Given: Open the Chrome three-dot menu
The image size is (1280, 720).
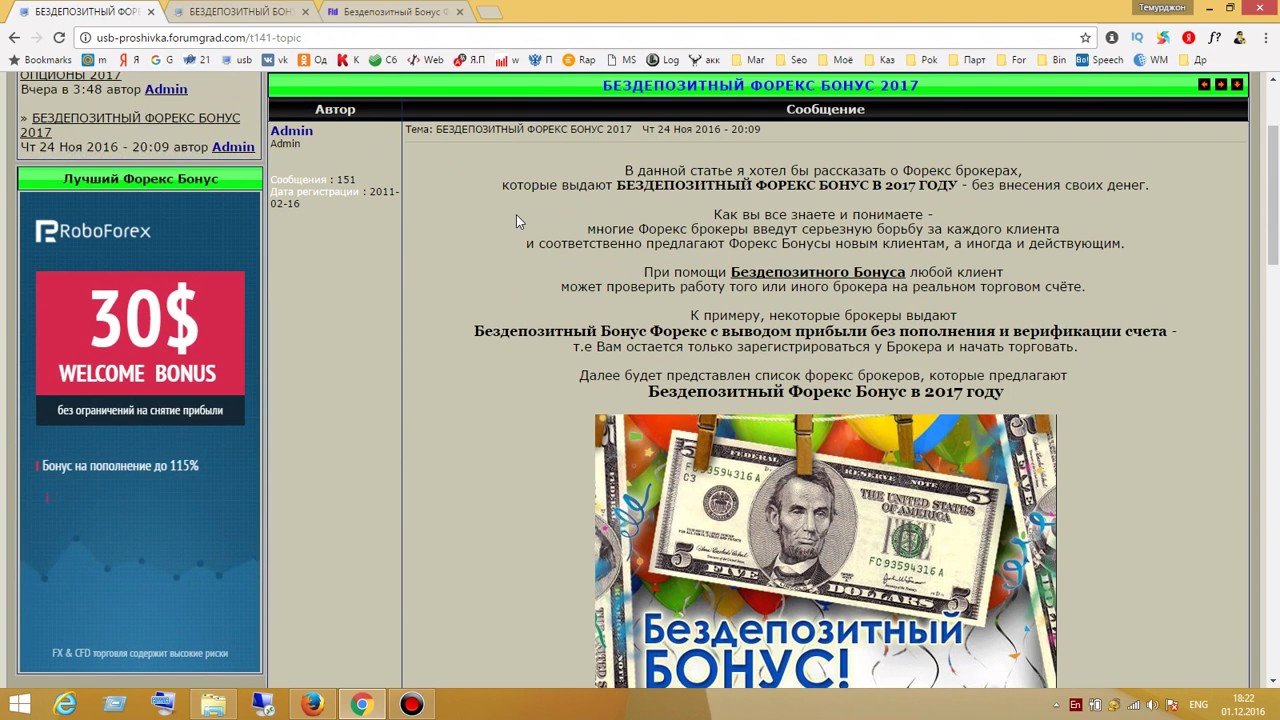Looking at the screenshot, I should [1265, 38].
